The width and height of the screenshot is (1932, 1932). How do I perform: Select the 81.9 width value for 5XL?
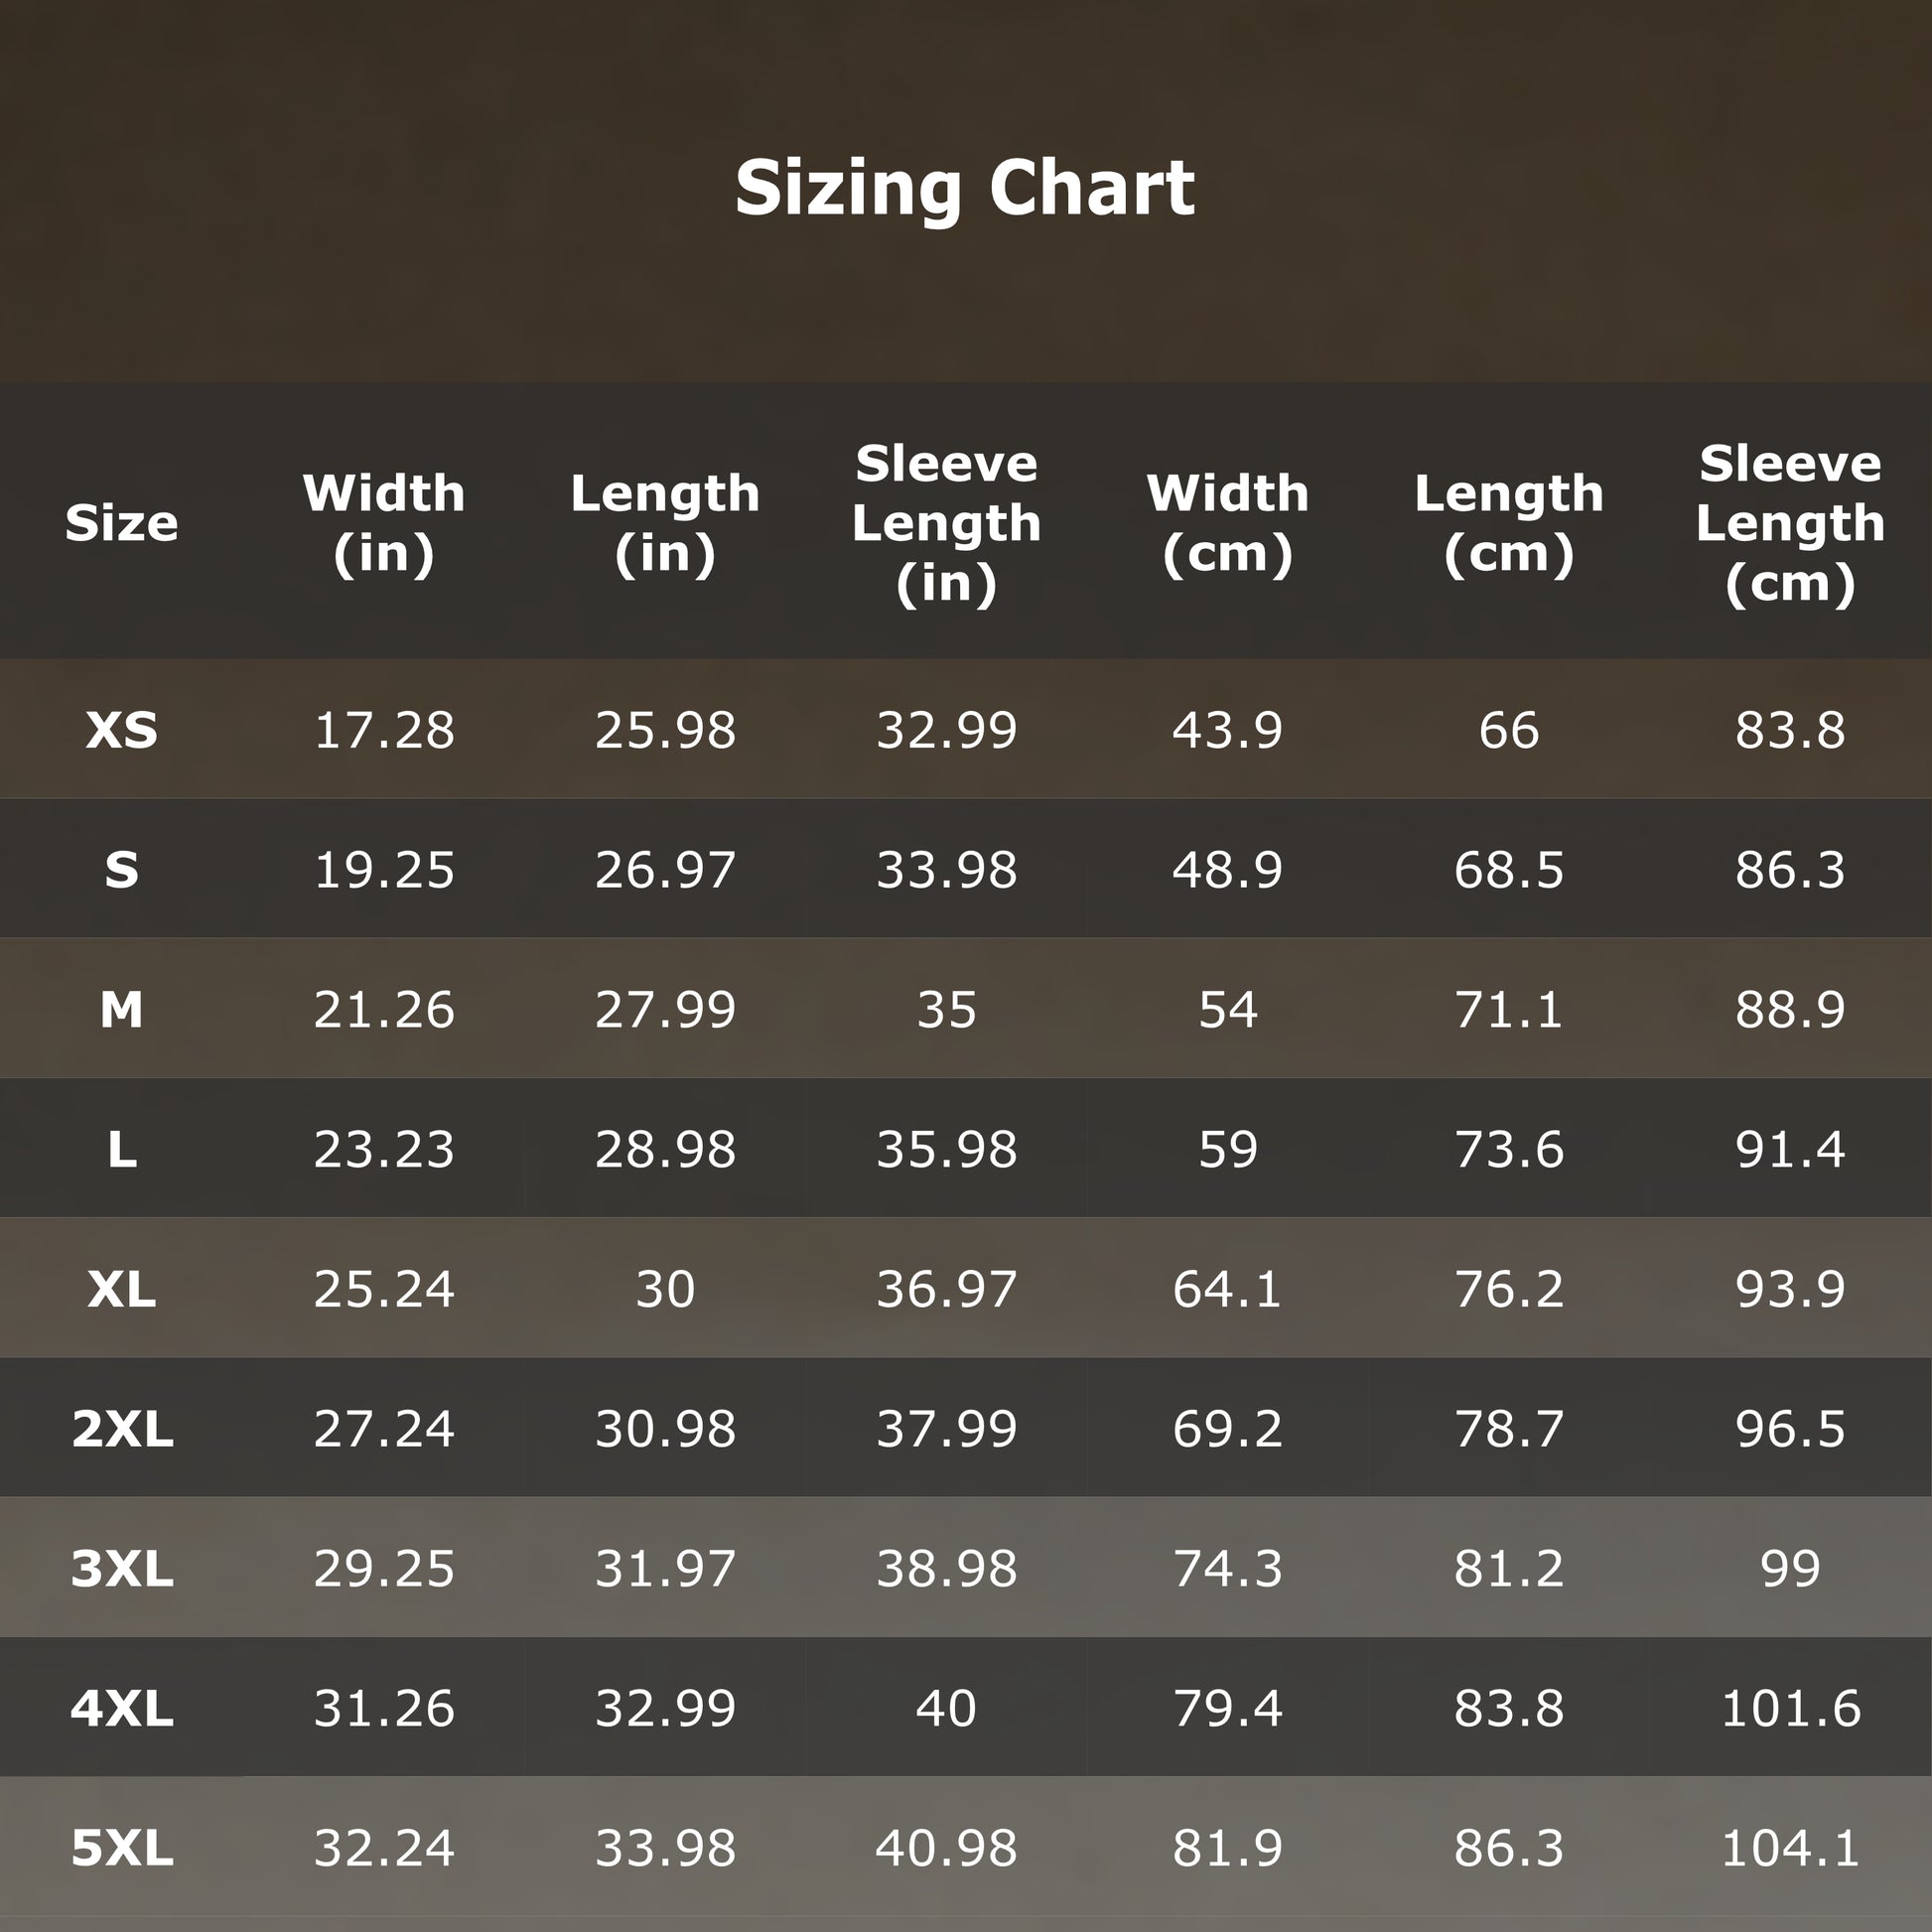click(x=1227, y=1847)
